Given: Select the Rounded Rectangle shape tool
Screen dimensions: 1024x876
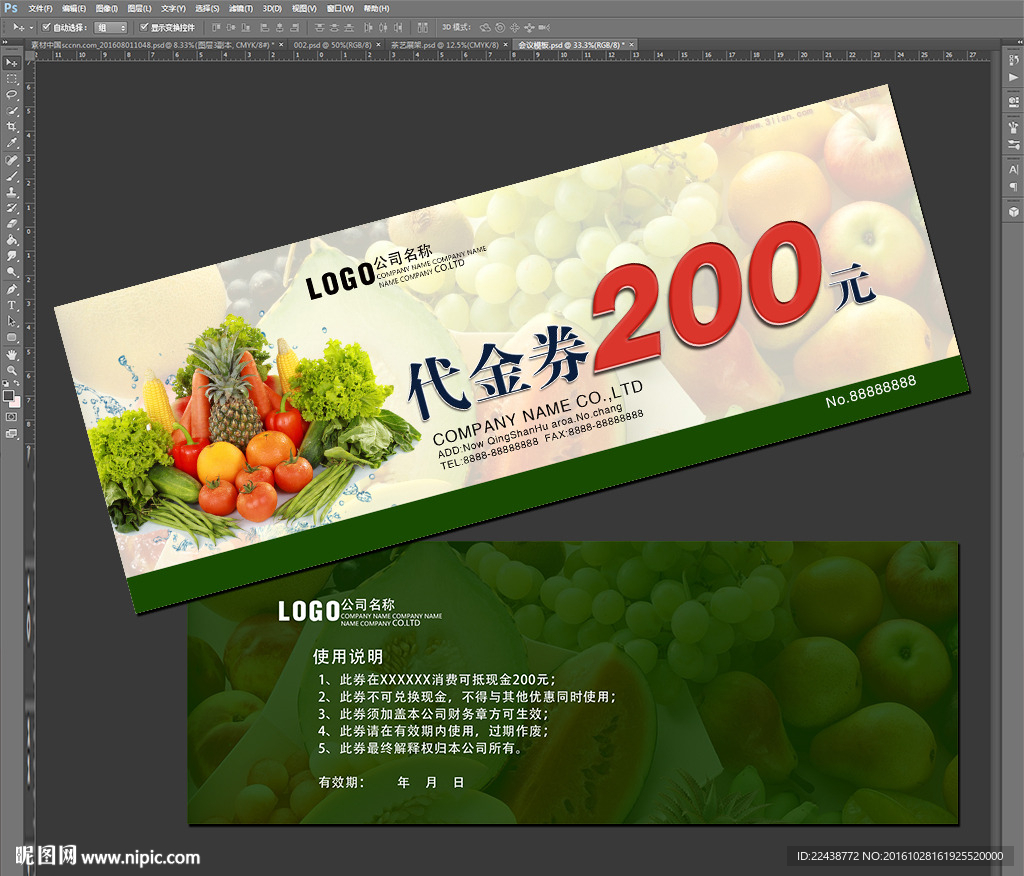Looking at the screenshot, I should point(11,338).
